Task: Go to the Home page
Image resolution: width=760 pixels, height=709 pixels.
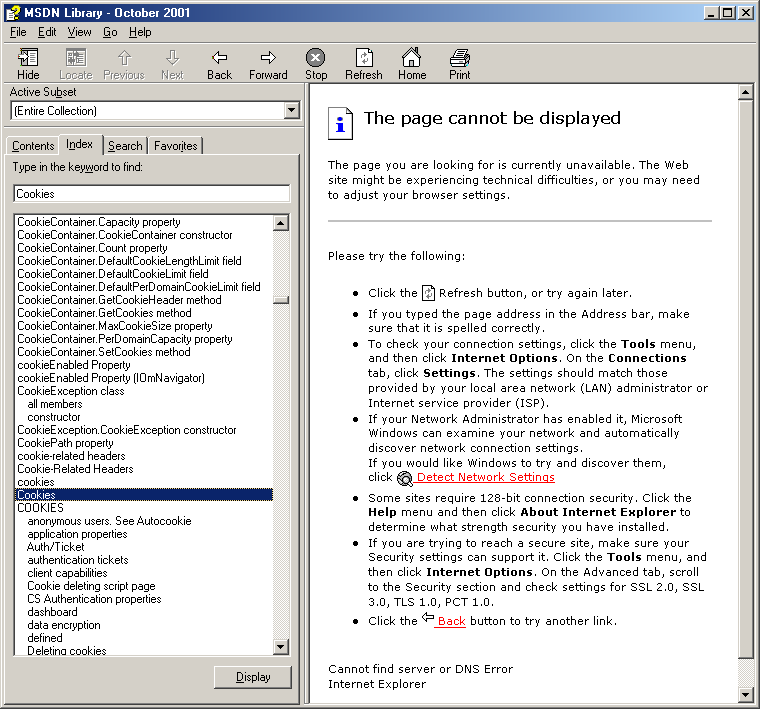Action: [x=412, y=57]
